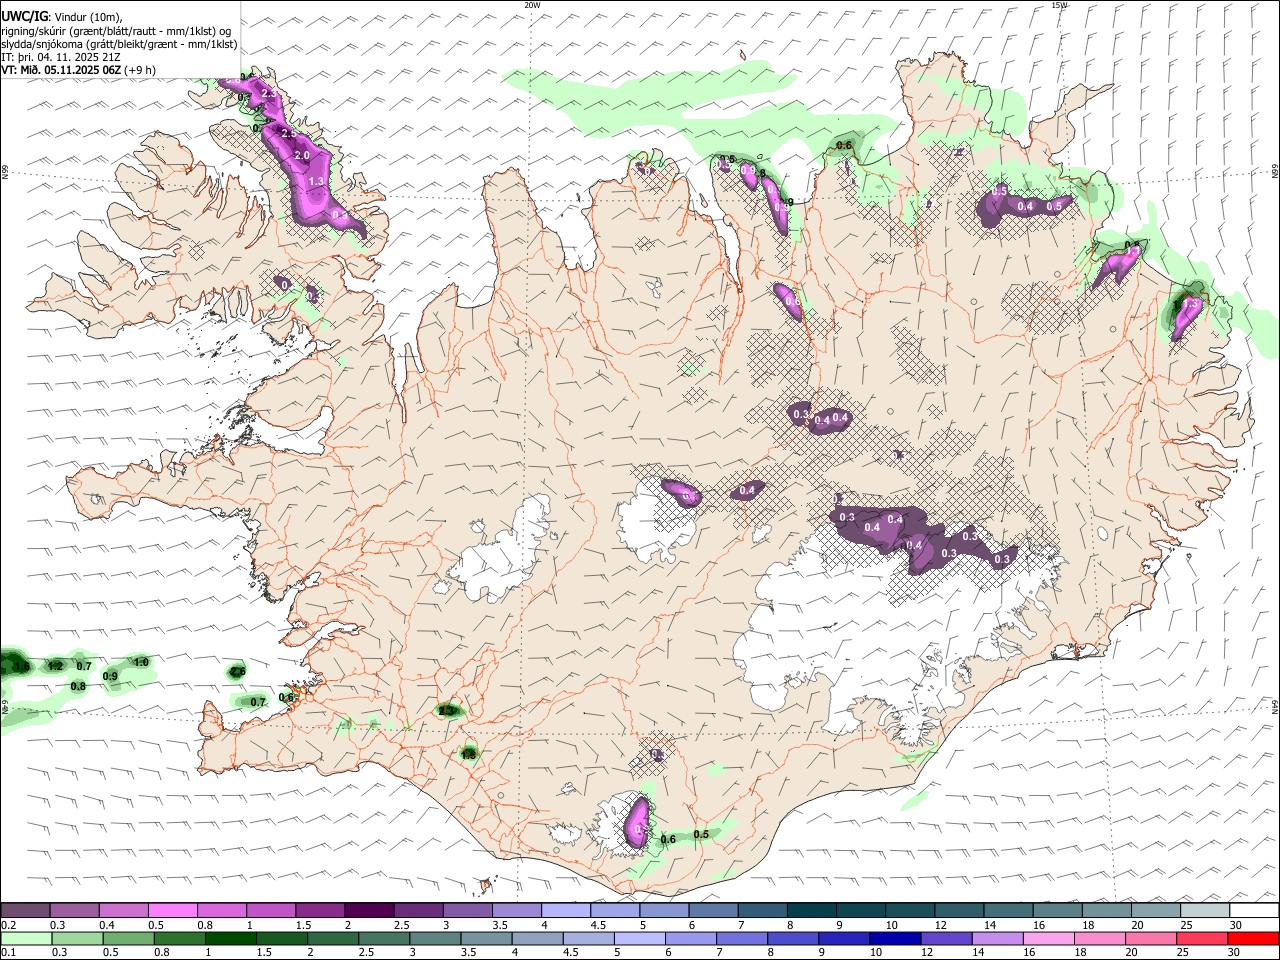
Task: Click the 20W longitude label
Action: tap(532, 5)
